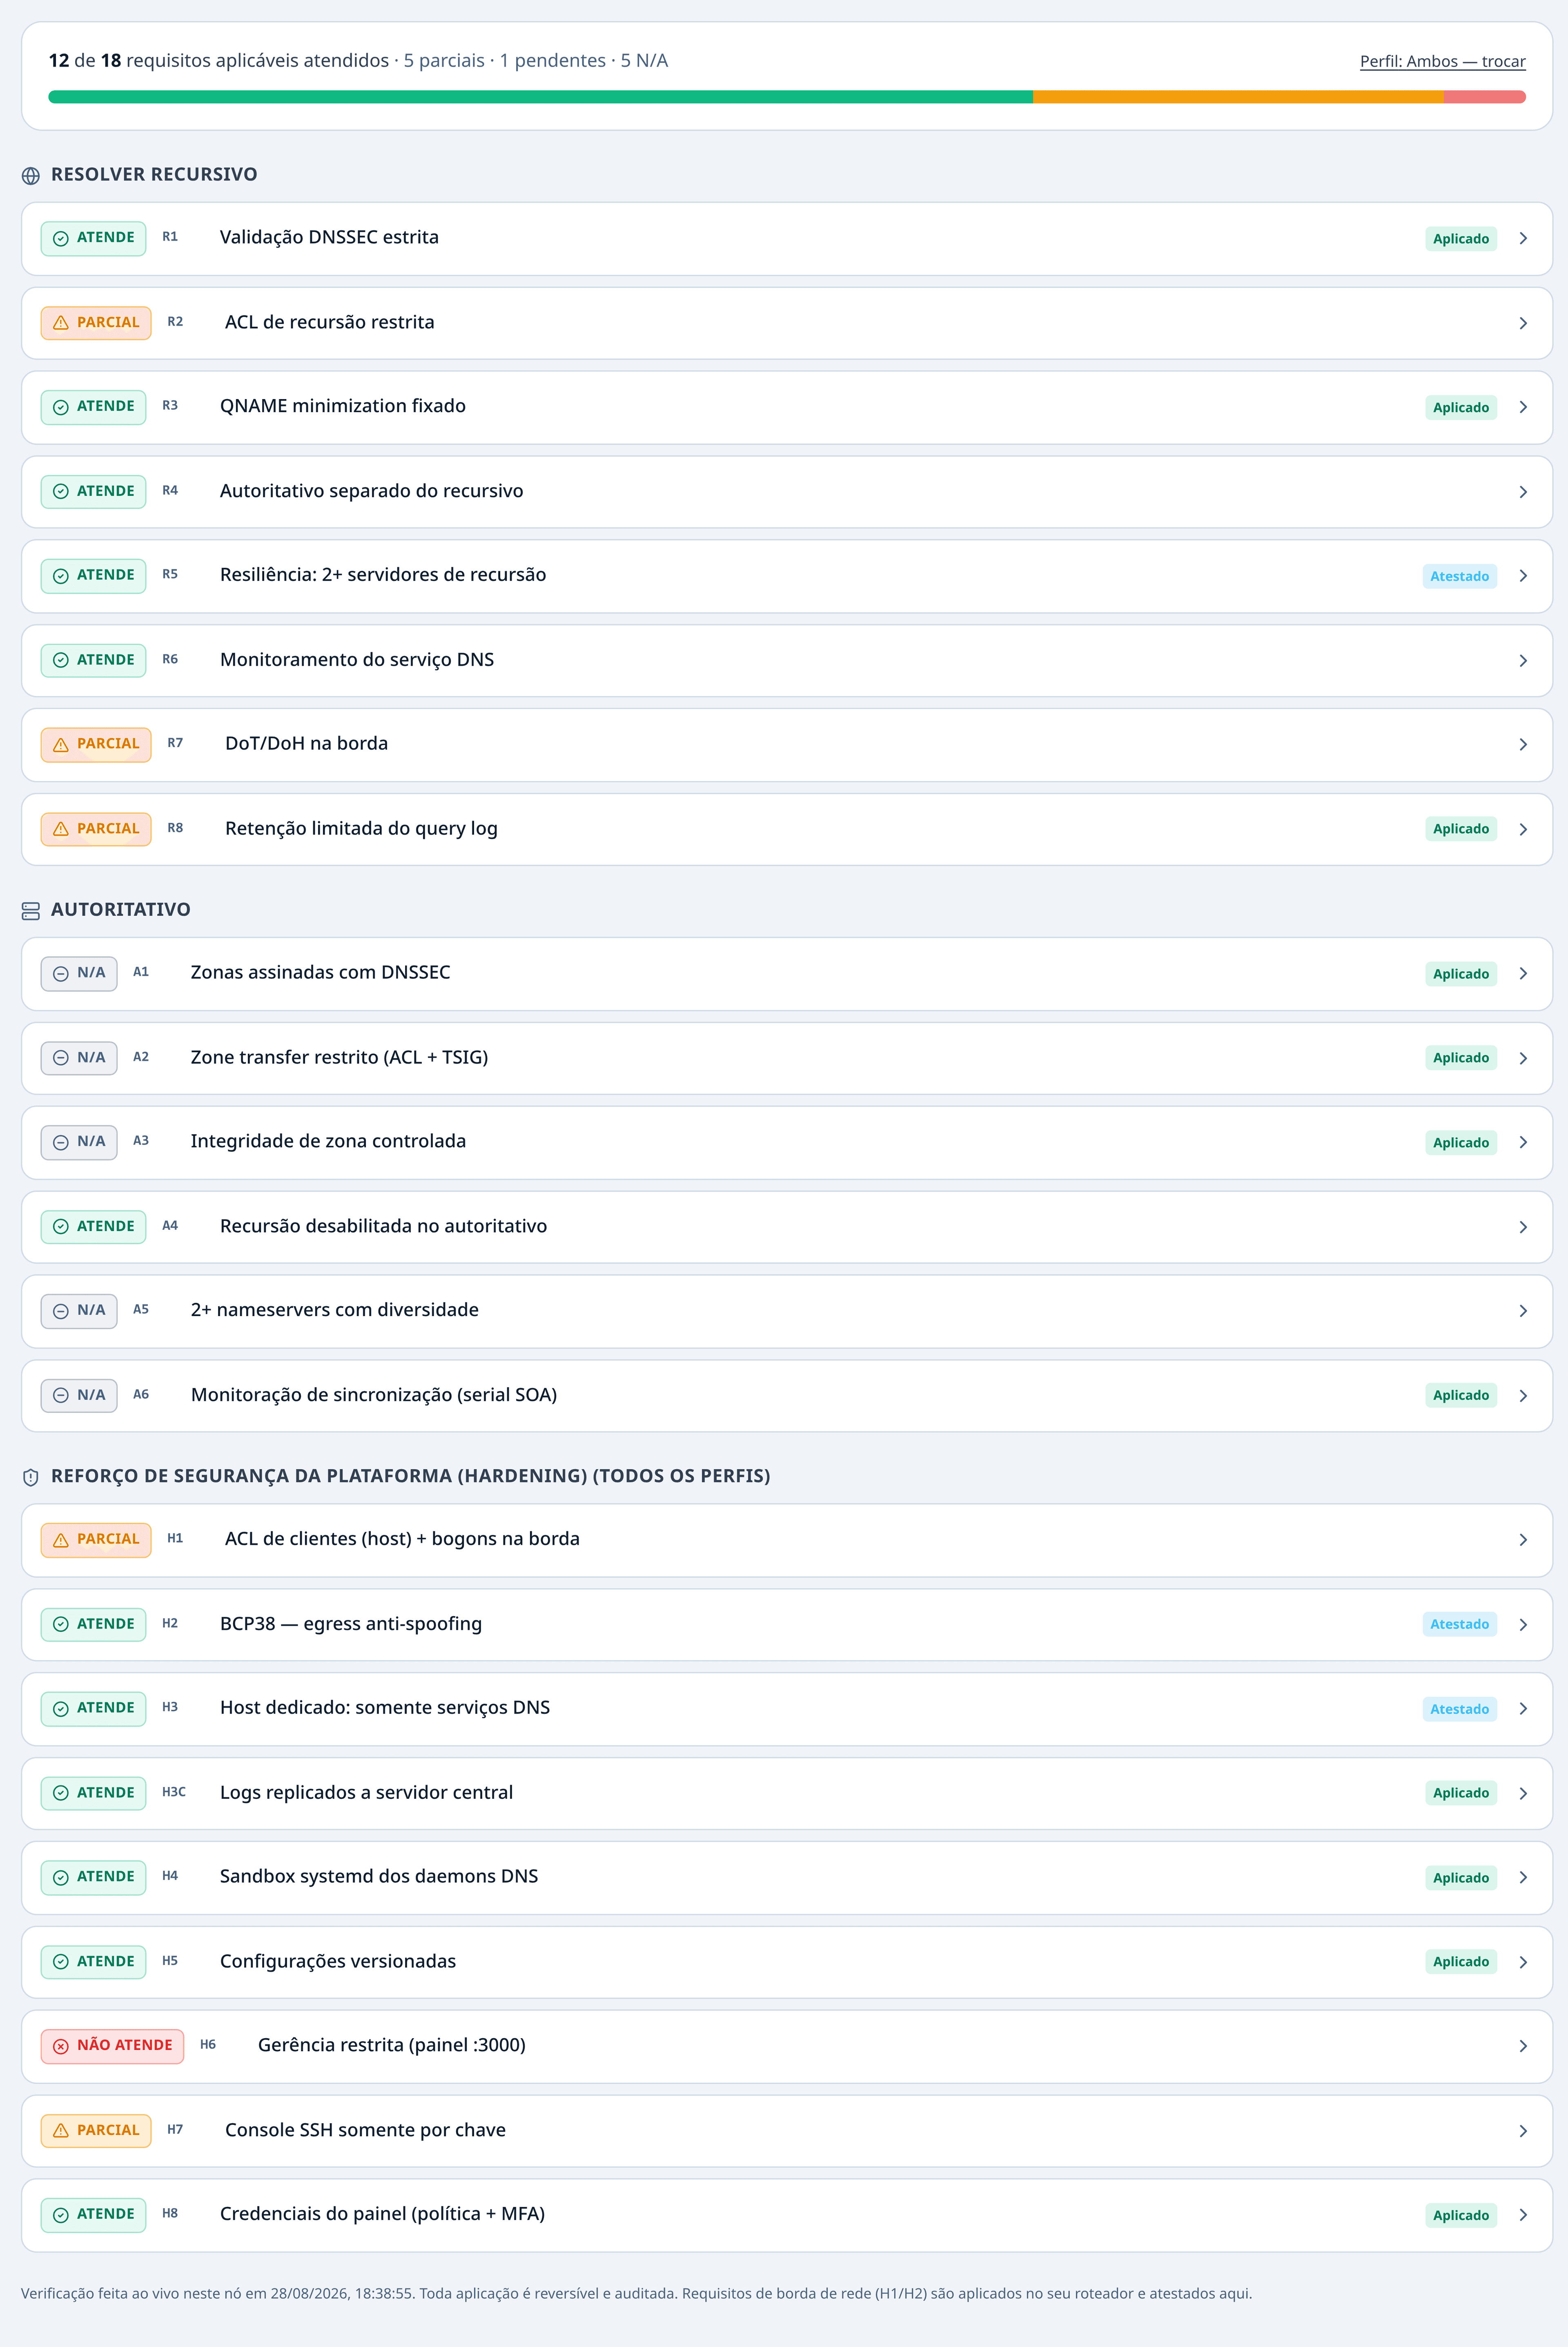This screenshot has width=1568, height=2347.
Task: Click ATENDE badge on R6 Monitoramento row
Action: click(93, 660)
